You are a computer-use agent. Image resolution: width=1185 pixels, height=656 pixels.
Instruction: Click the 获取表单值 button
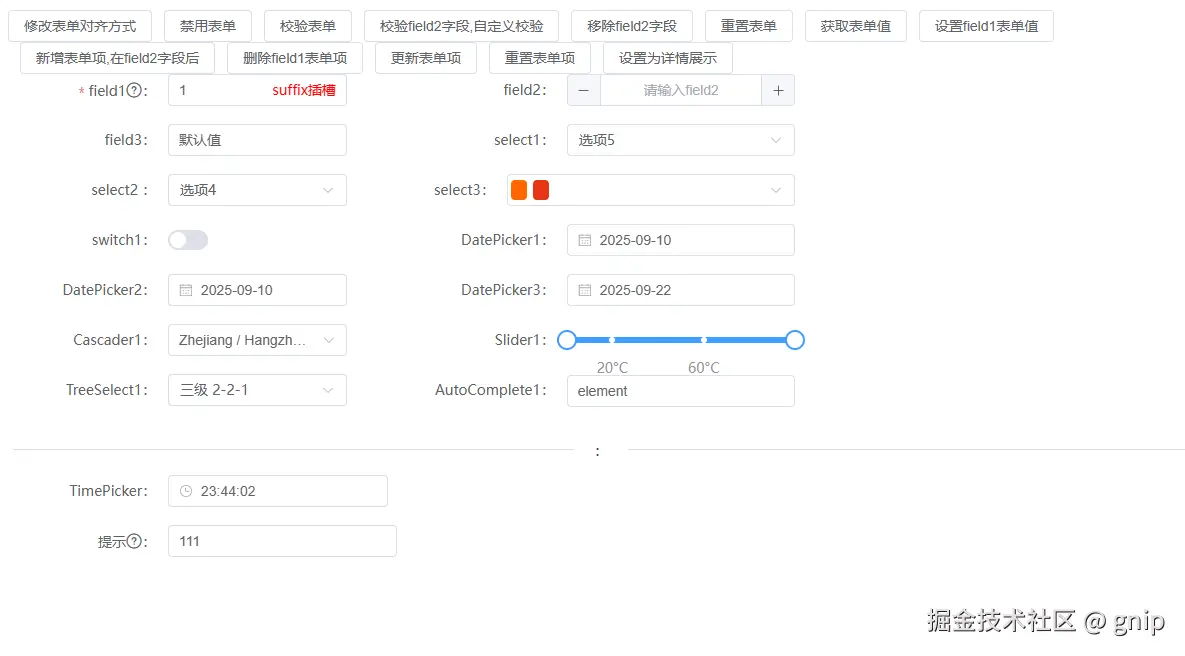(855, 26)
